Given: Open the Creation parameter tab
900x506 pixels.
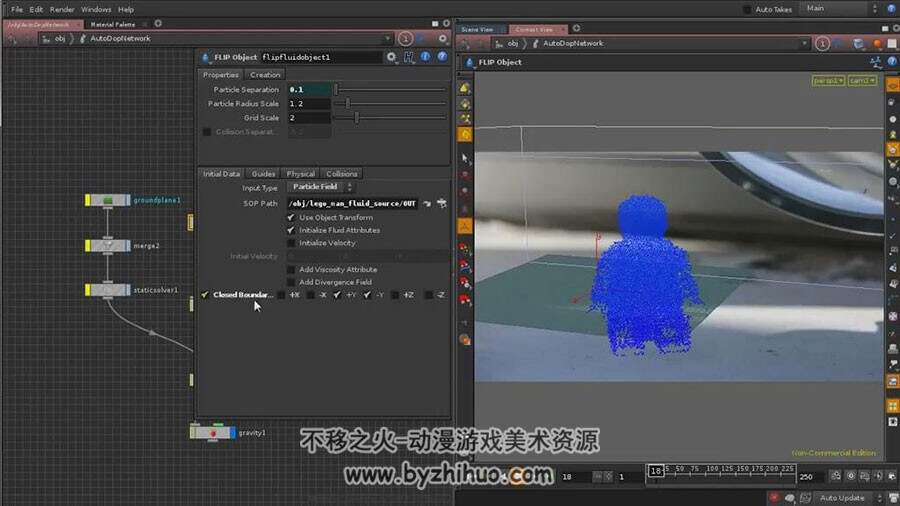Looking at the screenshot, I should [265, 75].
